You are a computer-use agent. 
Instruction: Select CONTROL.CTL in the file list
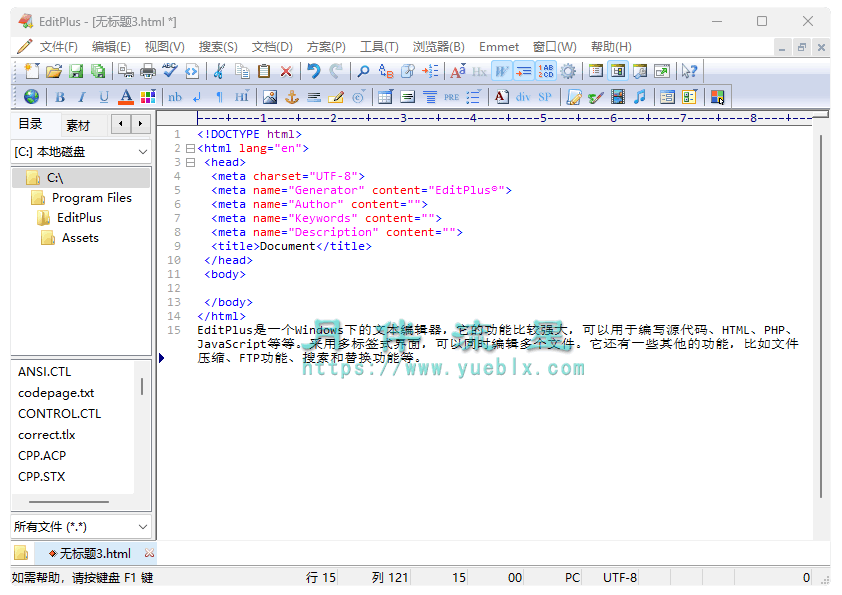[x=60, y=414]
